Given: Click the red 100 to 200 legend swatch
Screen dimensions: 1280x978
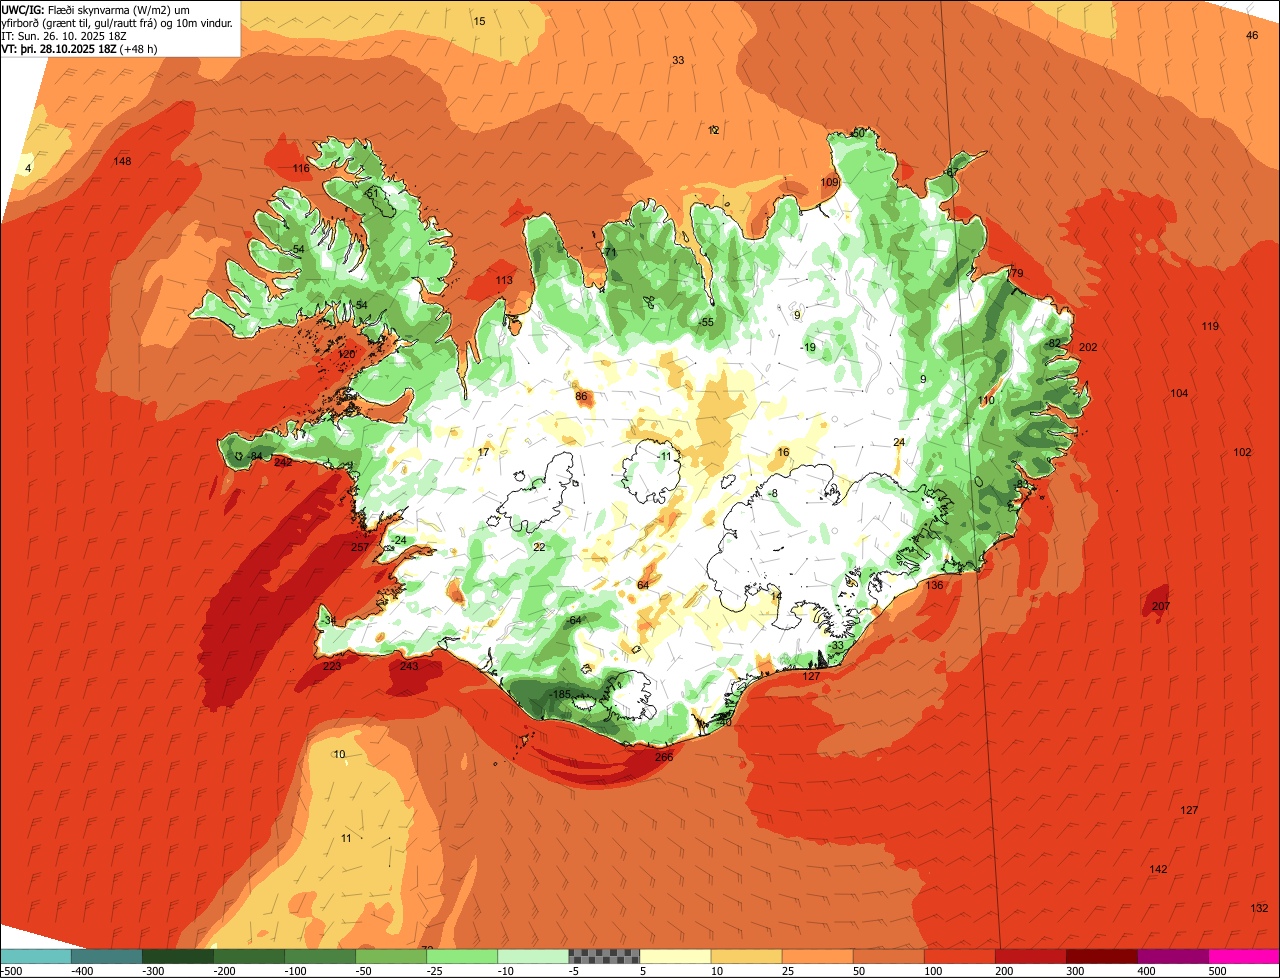Looking at the screenshot, I should click(960, 956).
